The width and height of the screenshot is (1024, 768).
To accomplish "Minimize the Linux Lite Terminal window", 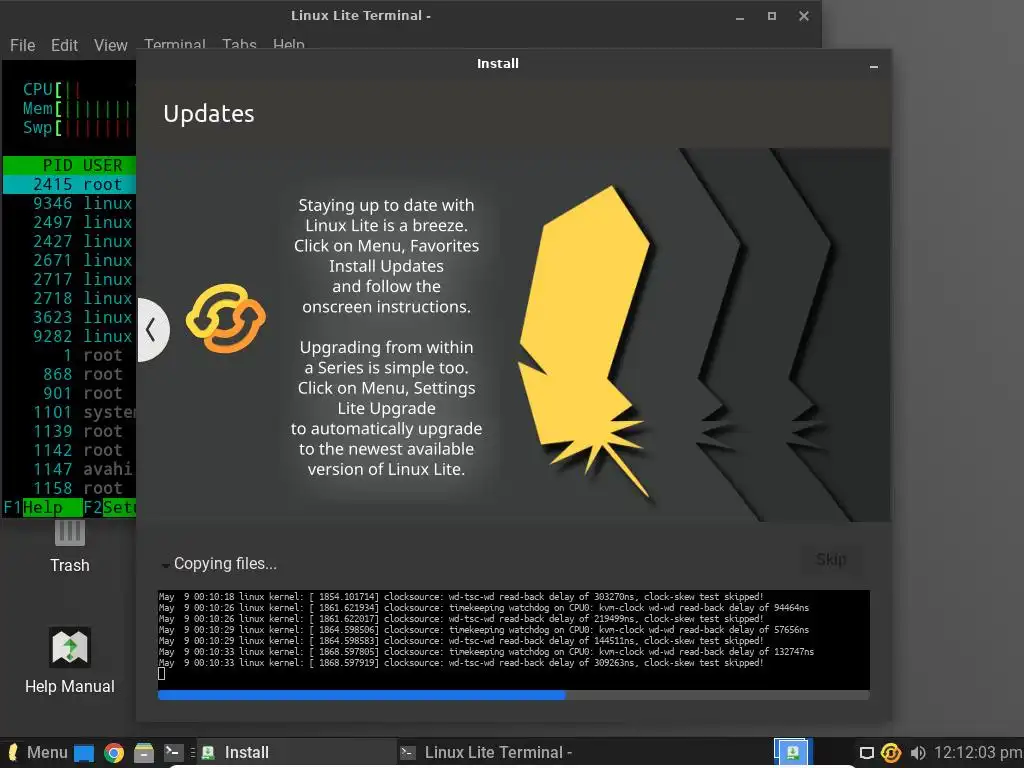I will [740, 17].
